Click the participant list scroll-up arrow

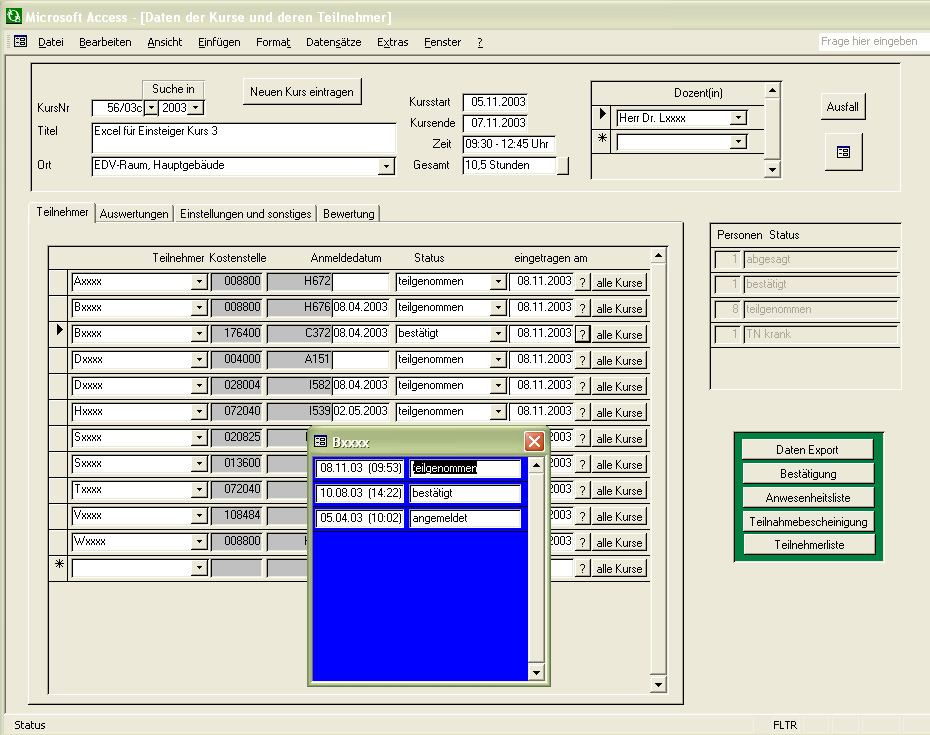click(x=658, y=256)
